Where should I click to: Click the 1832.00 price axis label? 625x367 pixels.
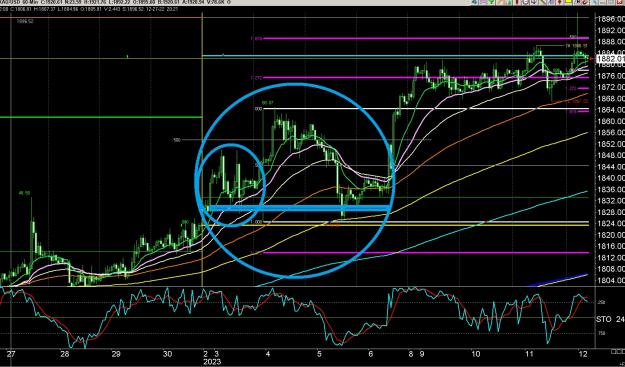(610, 201)
